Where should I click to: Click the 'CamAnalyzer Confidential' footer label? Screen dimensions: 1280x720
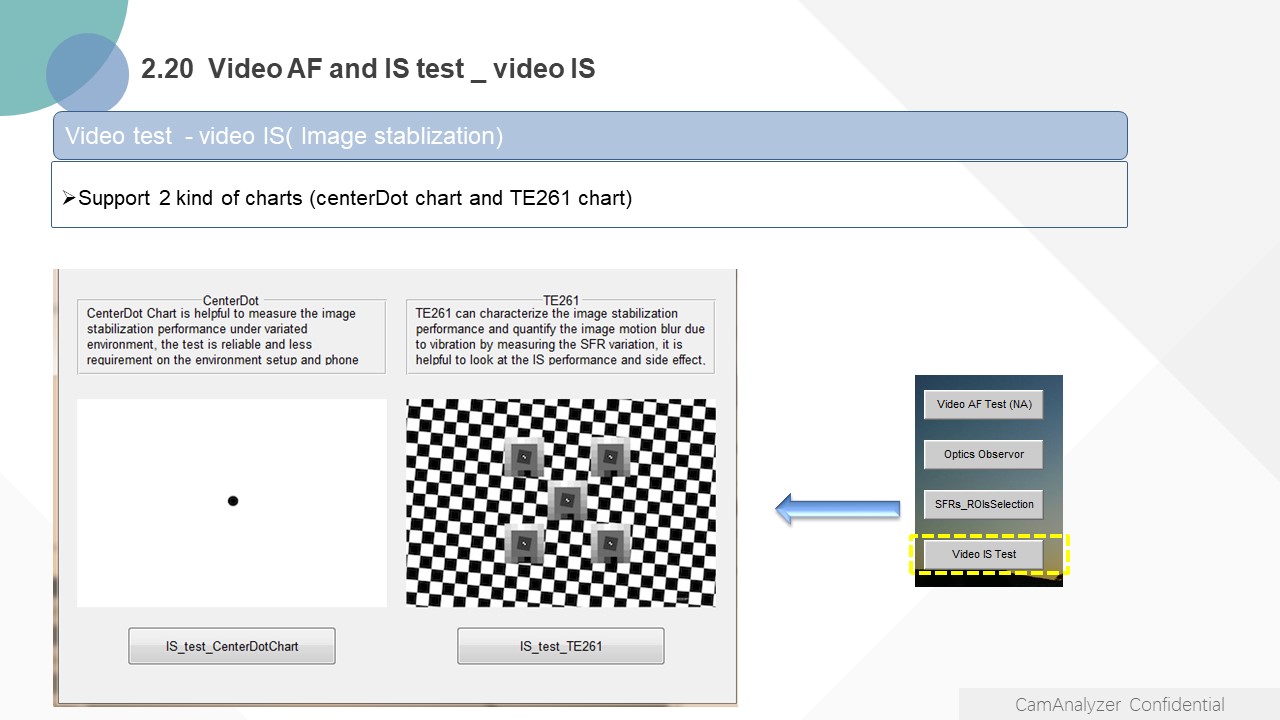pyautogui.click(x=1120, y=704)
